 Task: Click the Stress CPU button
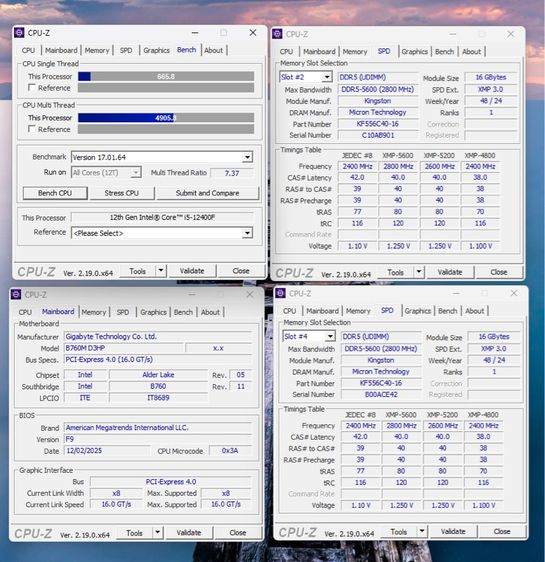pos(121,193)
